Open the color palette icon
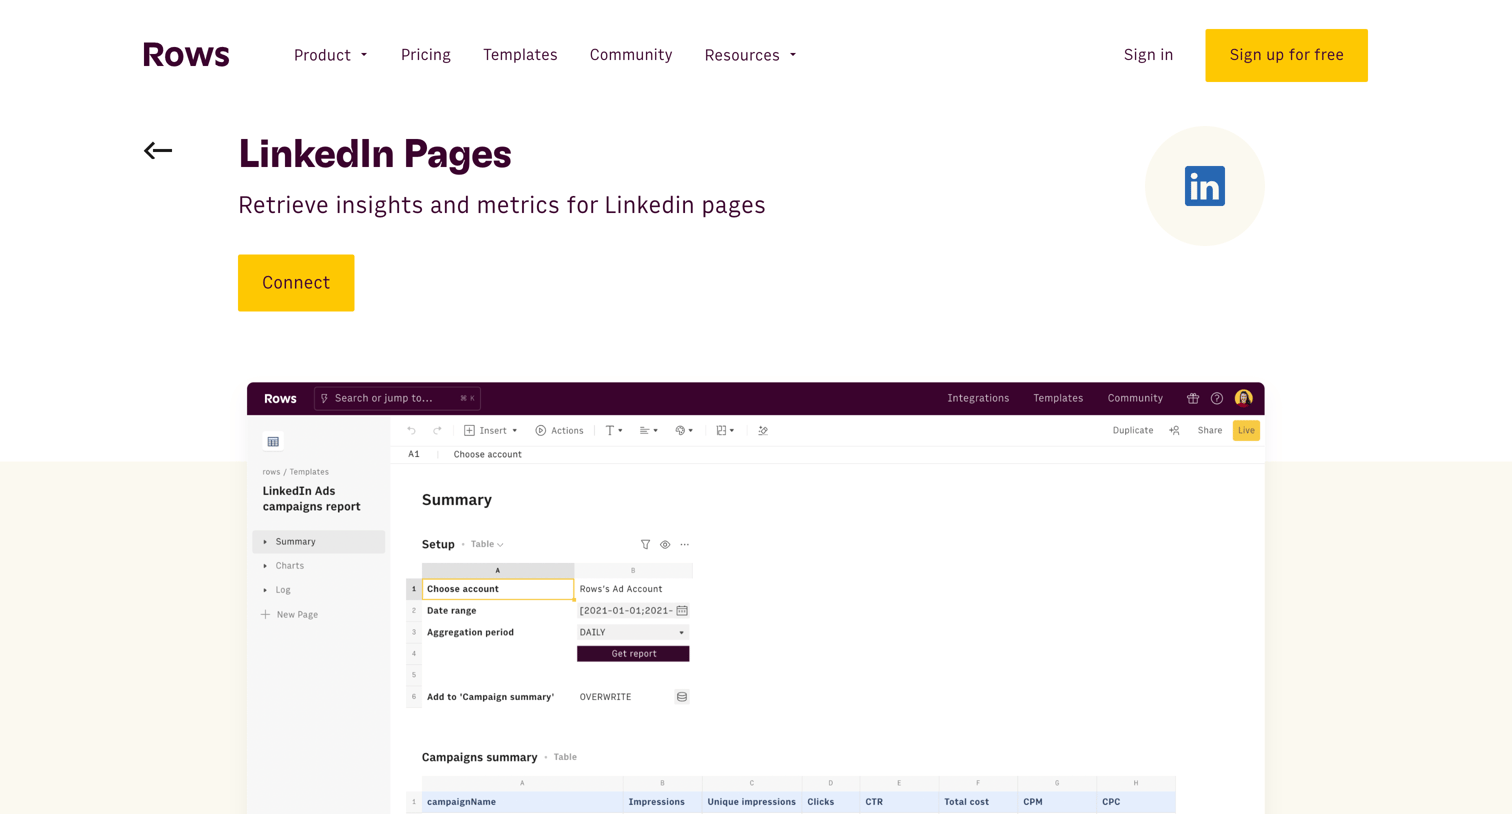This screenshot has width=1512, height=814. [684, 430]
